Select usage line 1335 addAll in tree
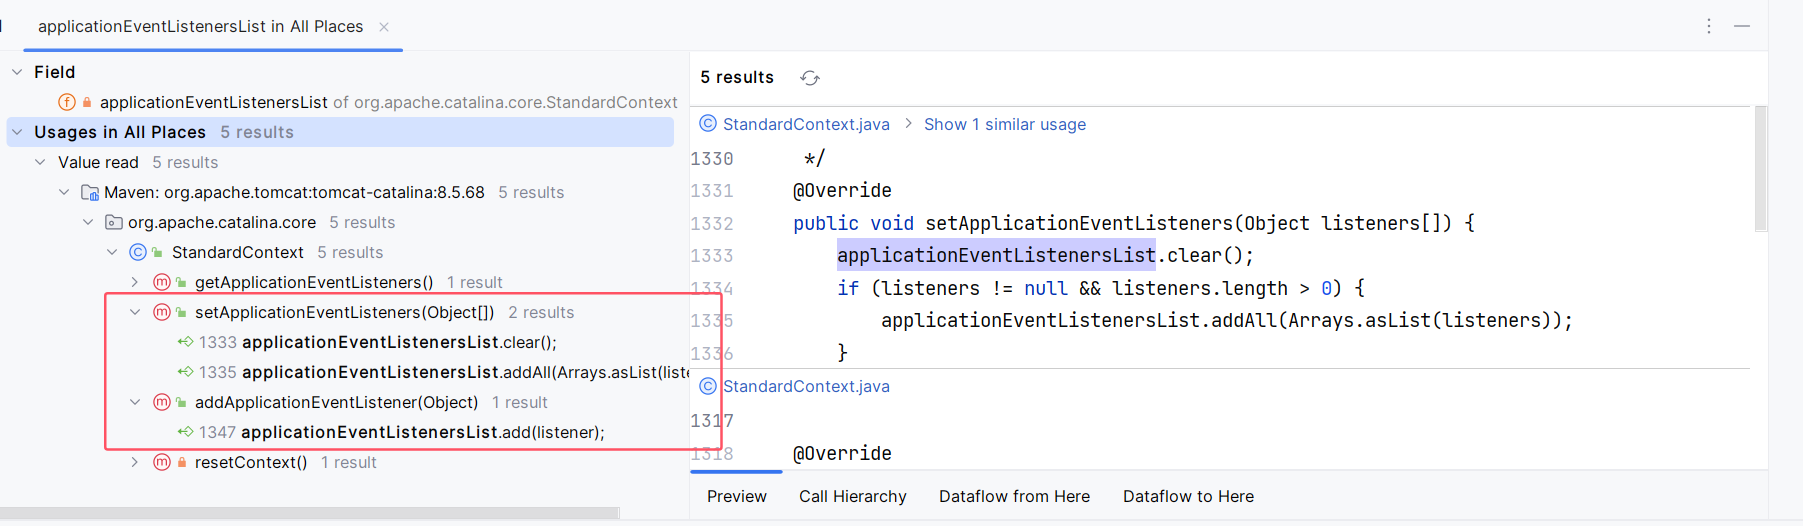The height and width of the screenshot is (526, 1803). click(440, 372)
